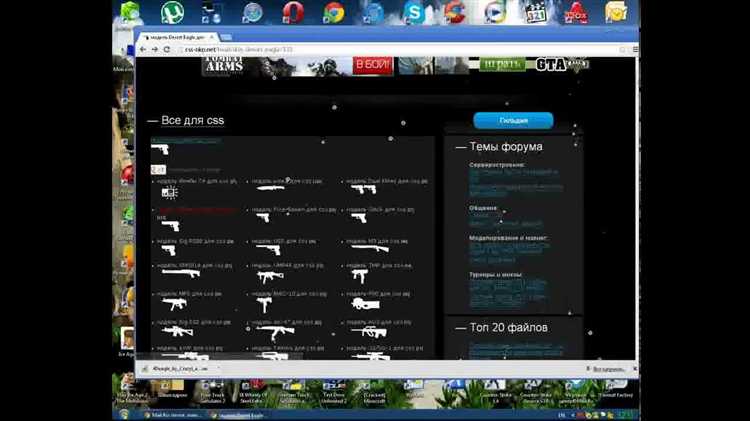Open the P90 model weapon image
This screenshot has height=421, width=750.
pyautogui.click(x=361, y=304)
